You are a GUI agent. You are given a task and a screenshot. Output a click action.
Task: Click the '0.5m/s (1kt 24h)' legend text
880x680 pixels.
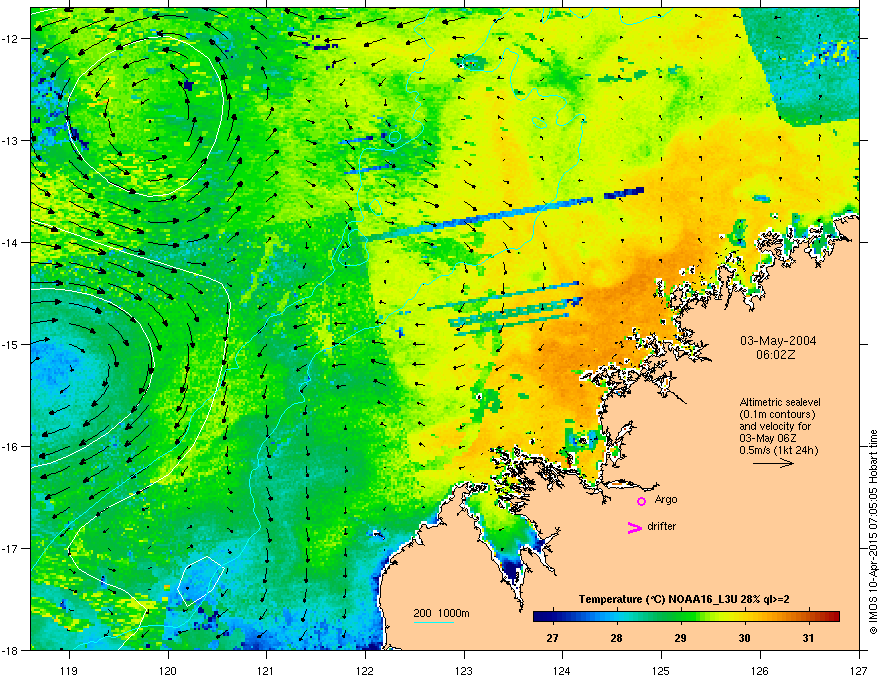(x=778, y=450)
